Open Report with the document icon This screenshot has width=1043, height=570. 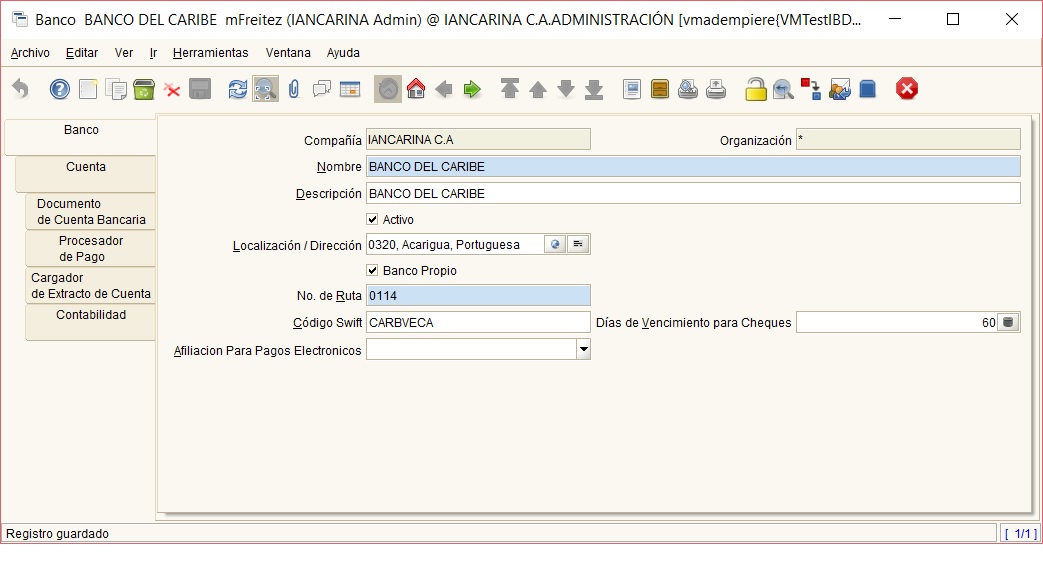coord(632,88)
